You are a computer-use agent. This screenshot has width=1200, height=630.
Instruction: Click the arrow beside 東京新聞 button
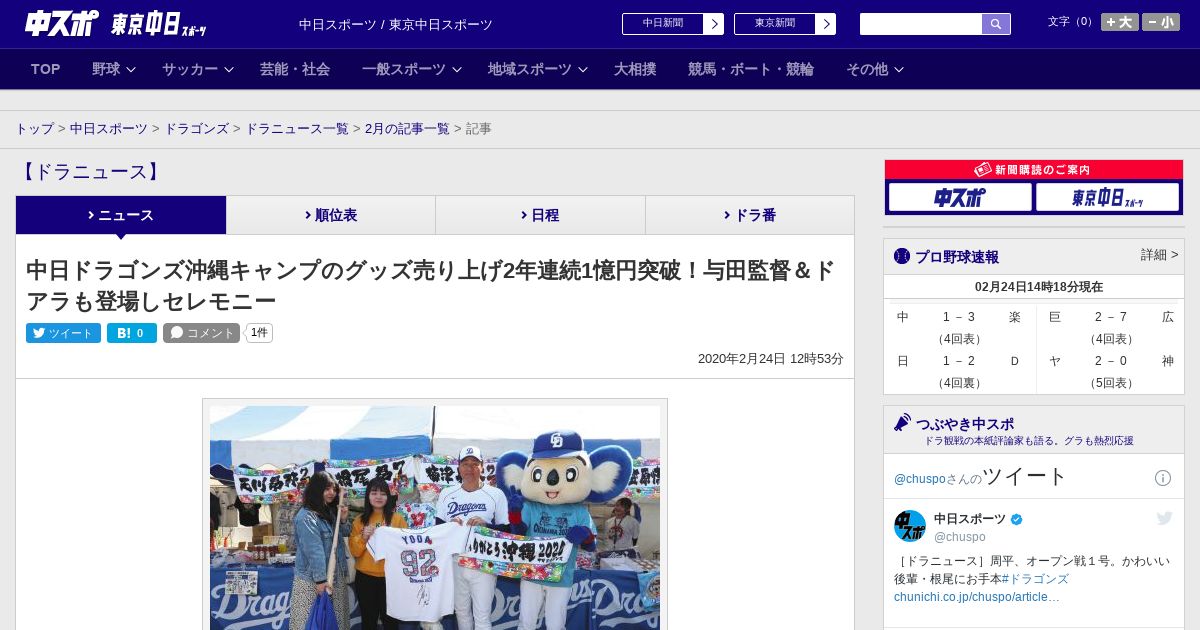[825, 24]
